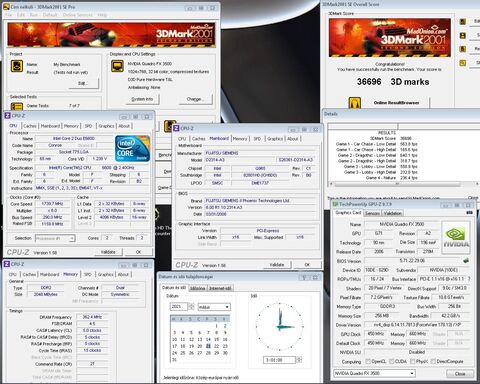The image size is (480, 384).
Task: Enable the PhysX checkbox in GPU-Z
Action: 413,361
